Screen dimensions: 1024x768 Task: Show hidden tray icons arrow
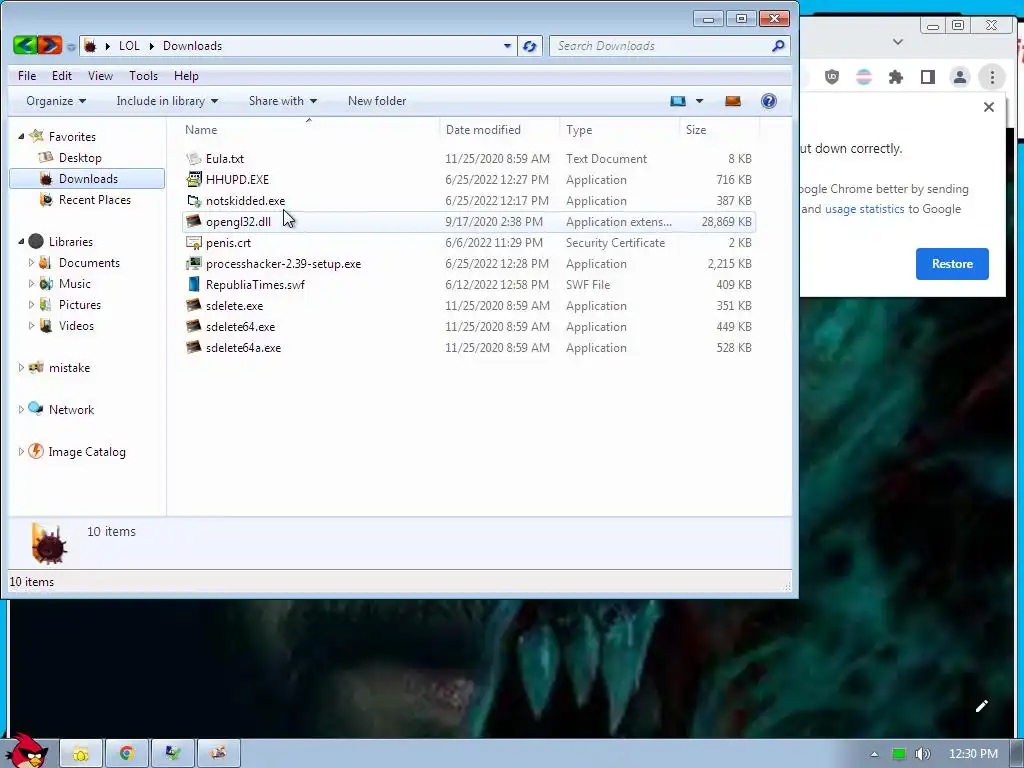(x=874, y=754)
